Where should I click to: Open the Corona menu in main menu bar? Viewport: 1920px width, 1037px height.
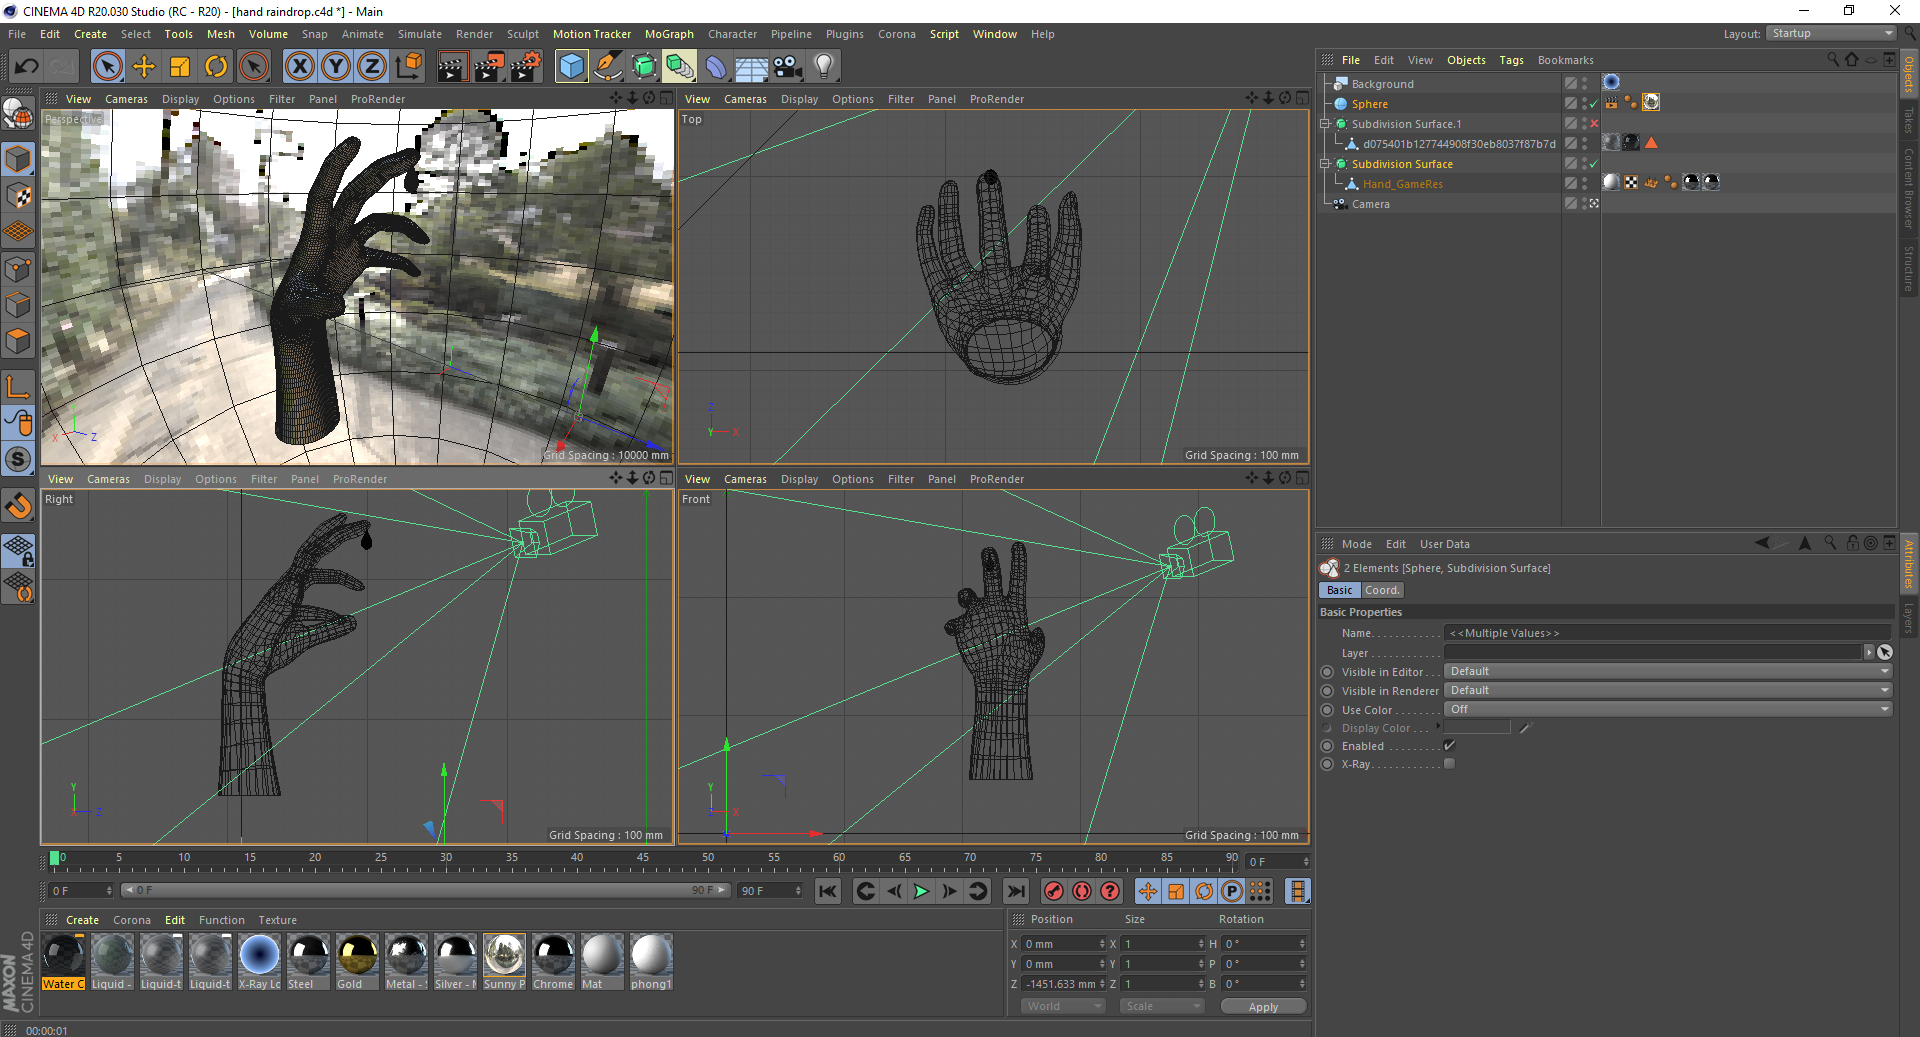coord(897,34)
